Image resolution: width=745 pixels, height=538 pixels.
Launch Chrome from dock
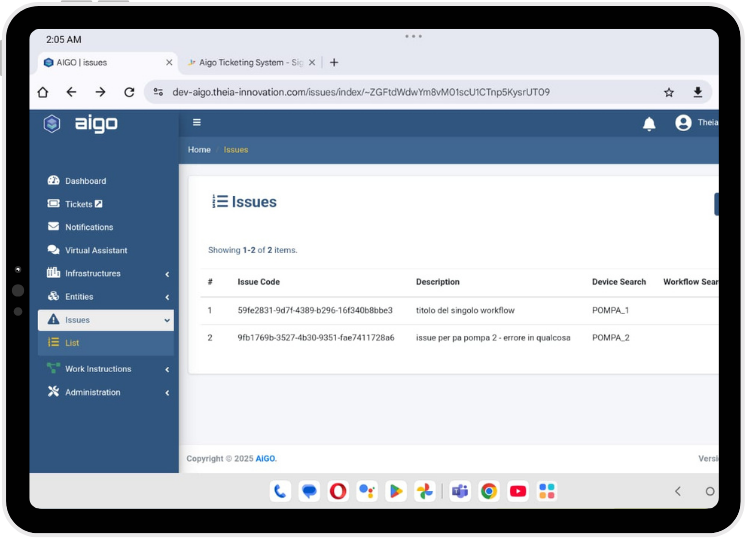(x=489, y=491)
